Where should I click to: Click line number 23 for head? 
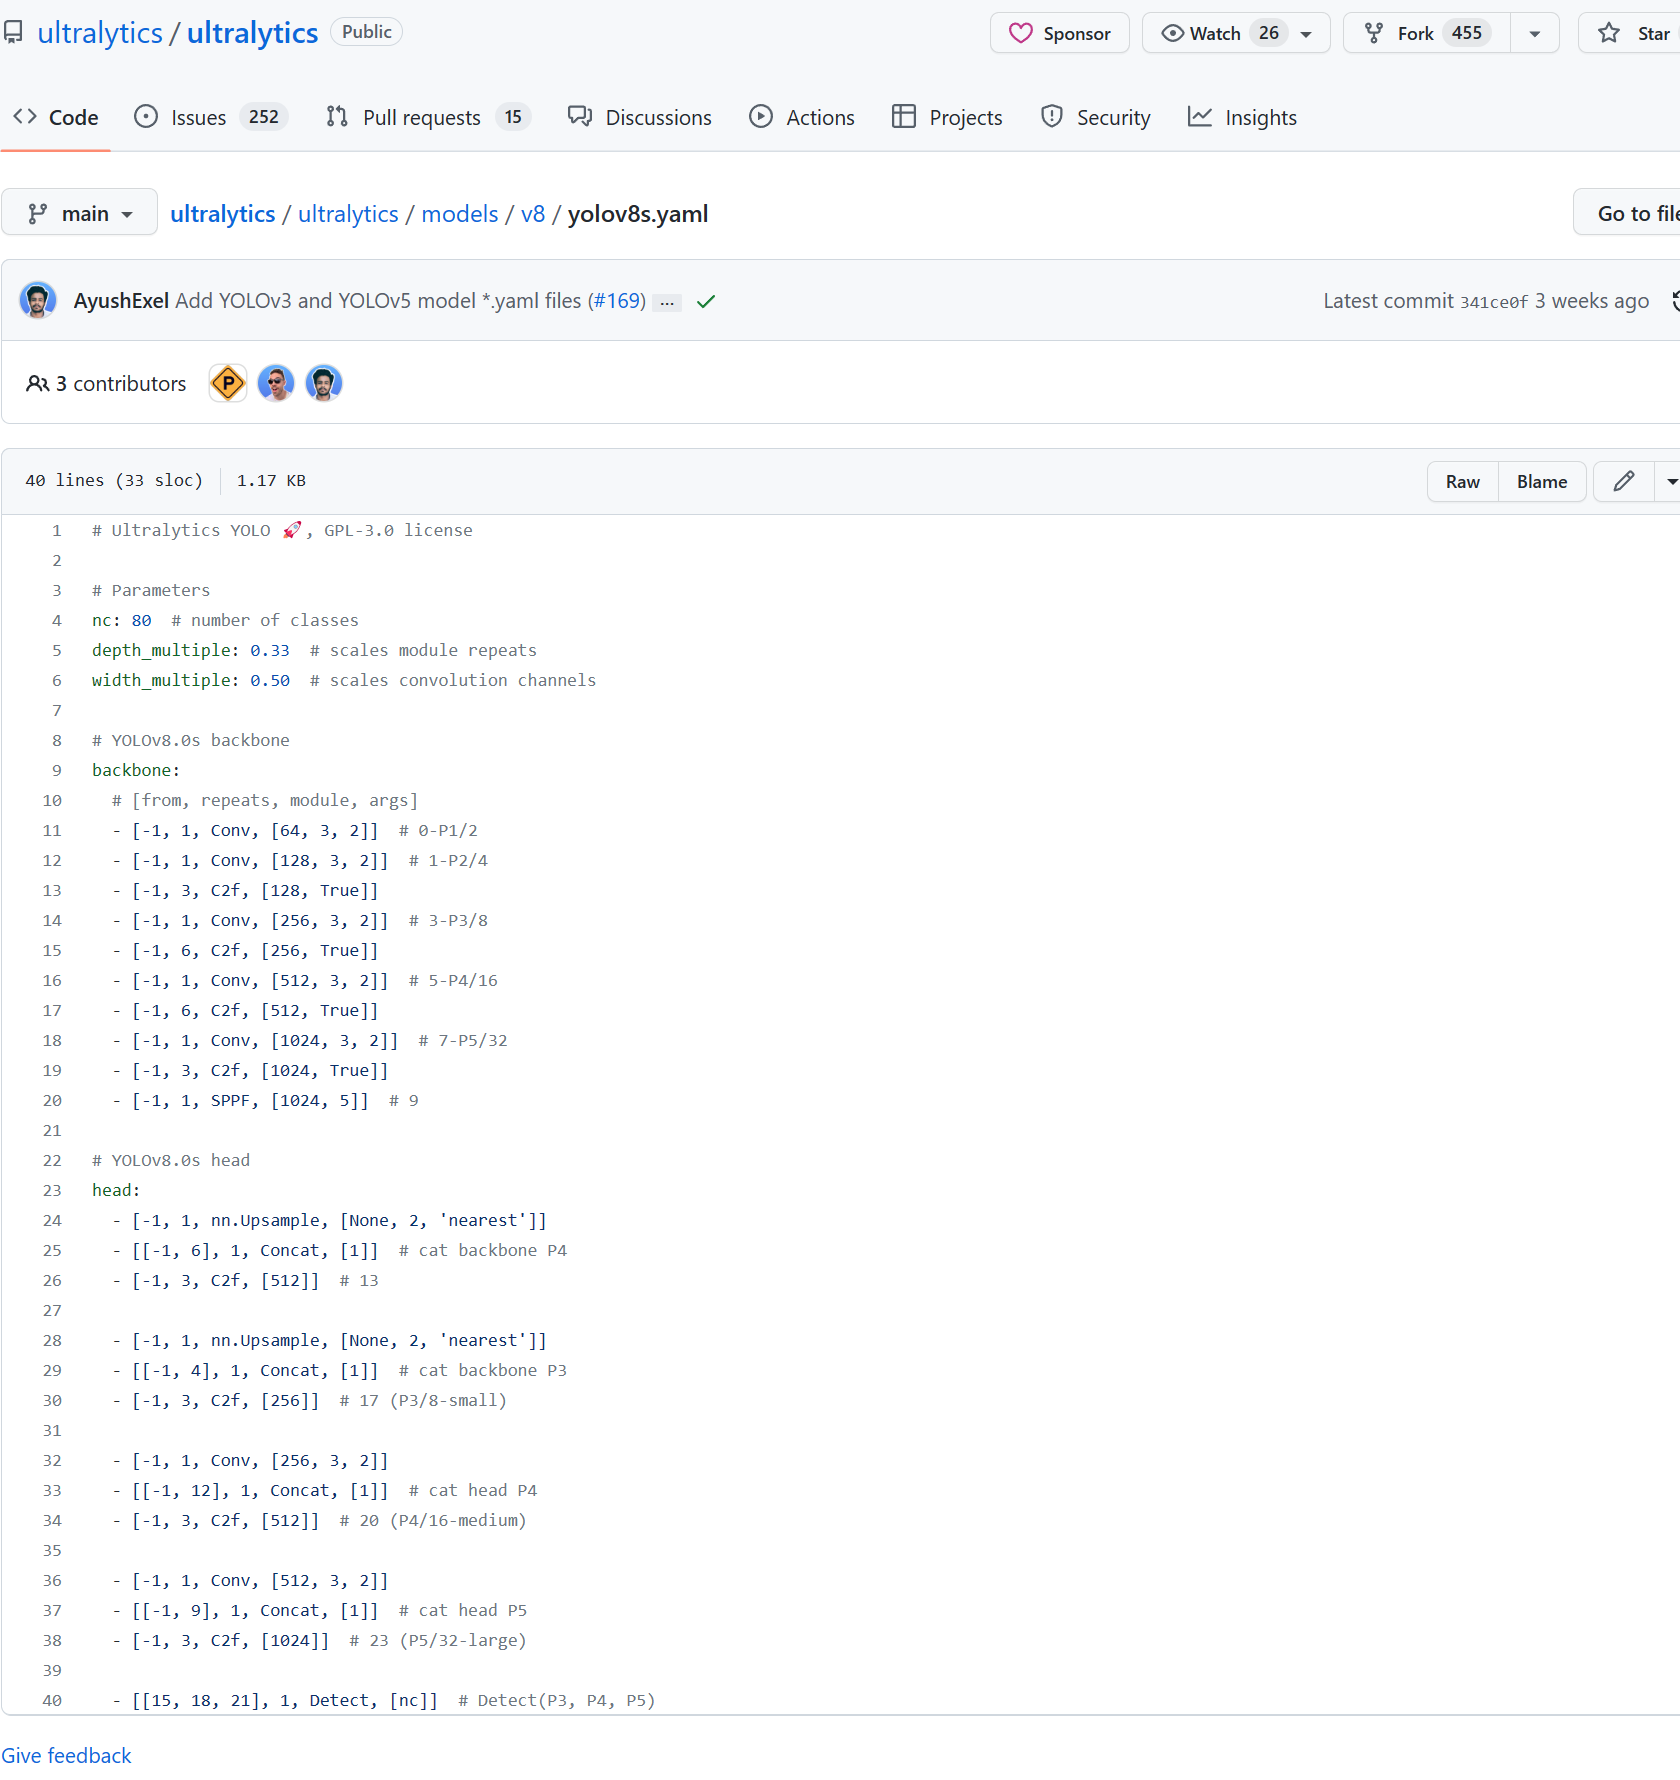coord(52,1190)
